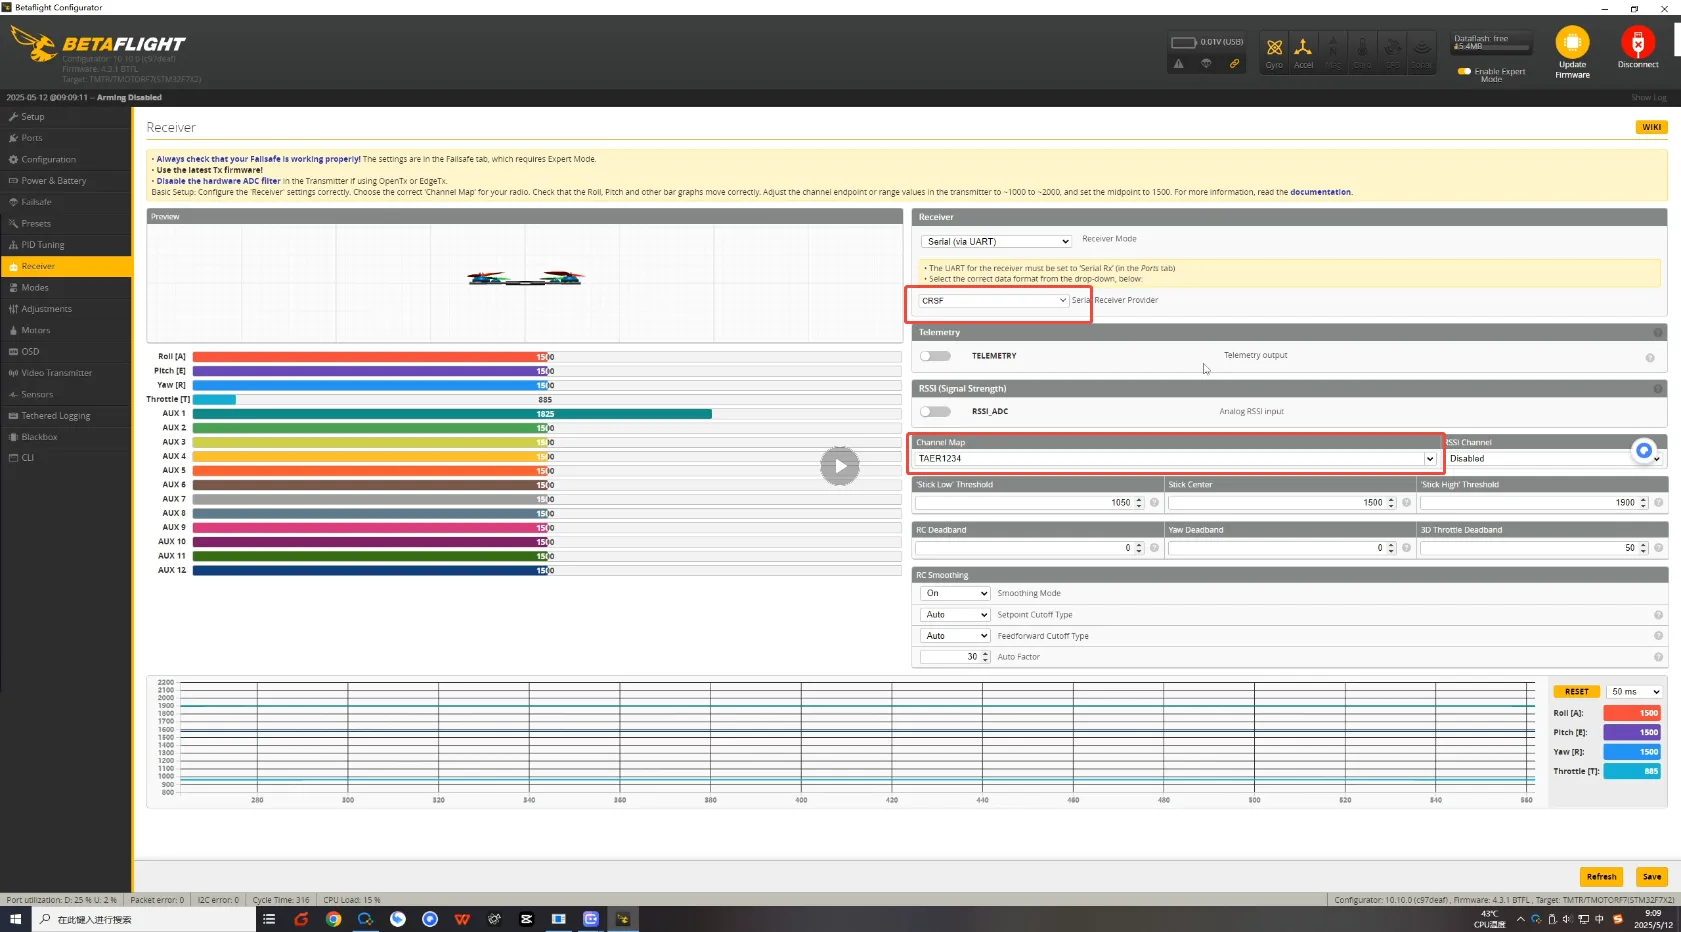Viewport: 1681px width, 932px height.
Task: Click the Mag sensor status icon
Action: pyautogui.click(x=1333, y=52)
